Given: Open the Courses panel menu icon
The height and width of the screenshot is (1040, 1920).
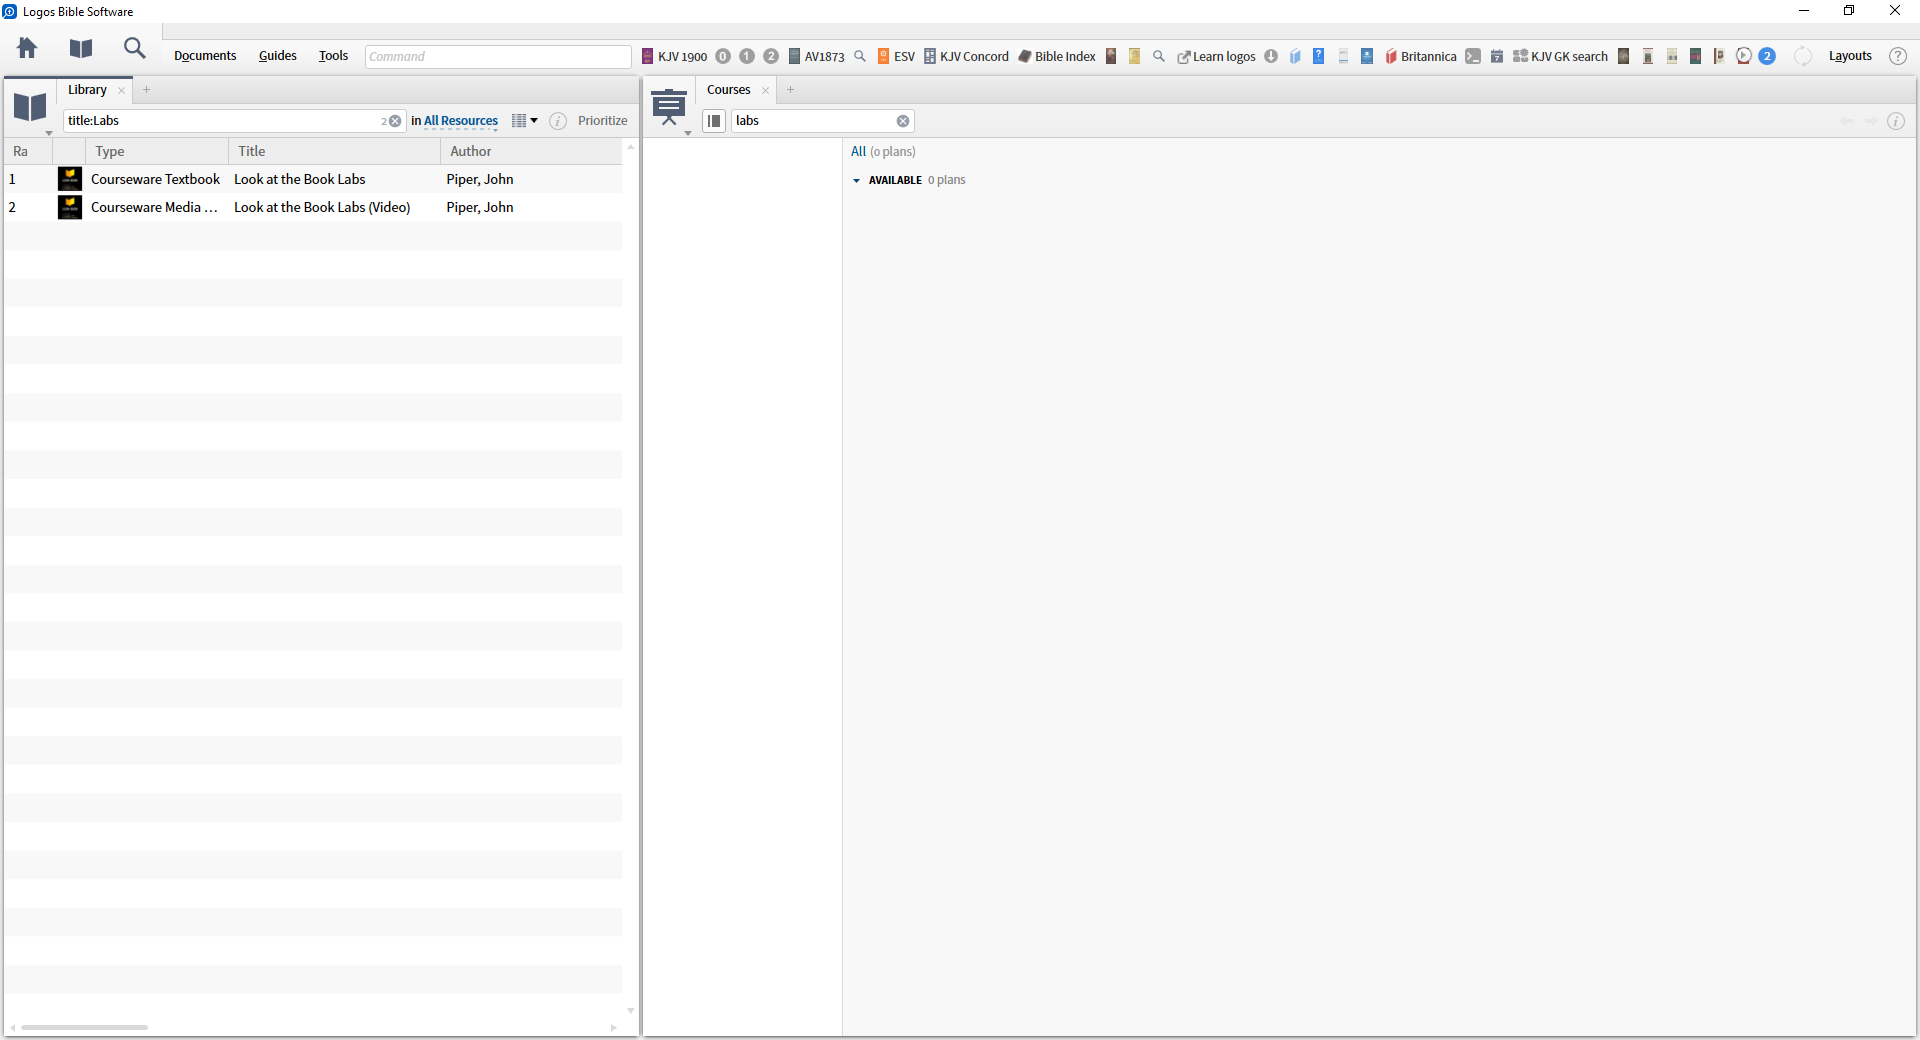Looking at the screenshot, I should click(x=669, y=107).
